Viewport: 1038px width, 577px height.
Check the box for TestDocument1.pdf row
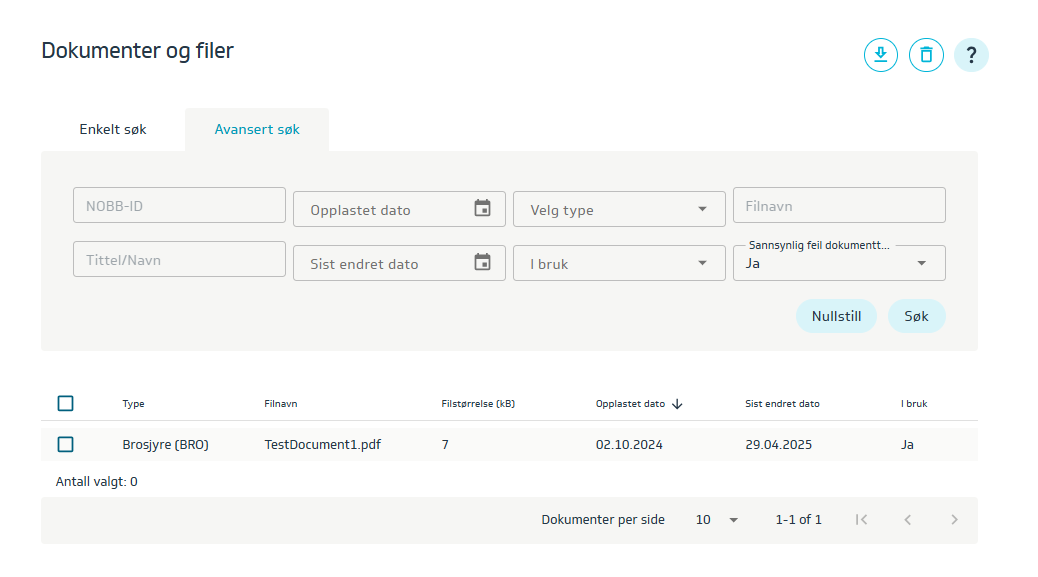66,444
